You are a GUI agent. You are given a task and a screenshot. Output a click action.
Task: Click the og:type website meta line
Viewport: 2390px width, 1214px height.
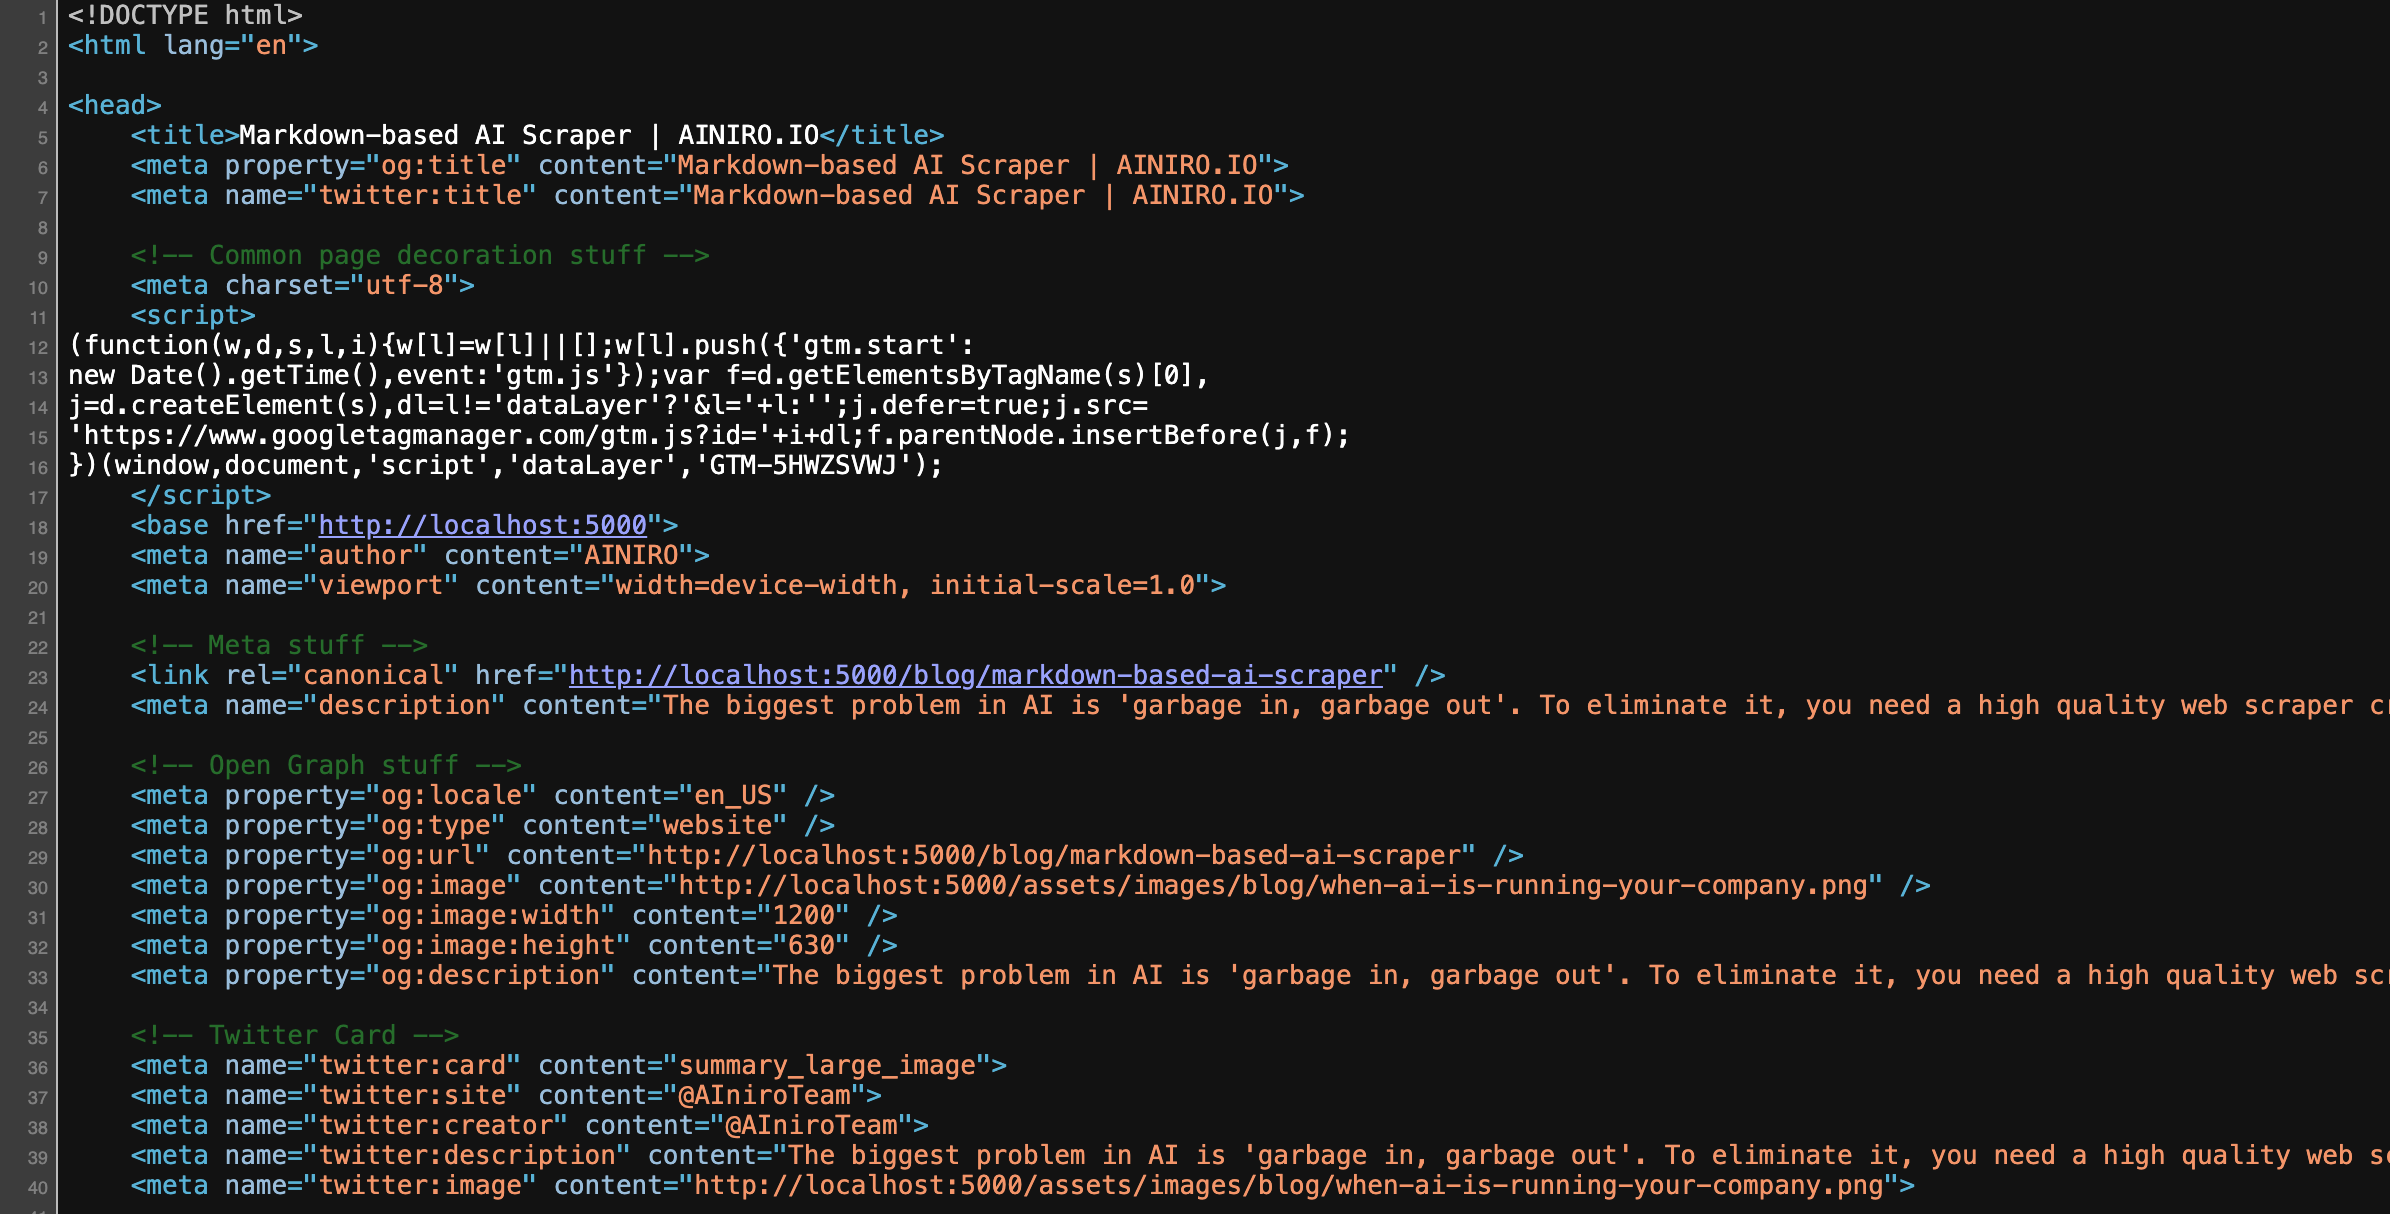point(482,825)
